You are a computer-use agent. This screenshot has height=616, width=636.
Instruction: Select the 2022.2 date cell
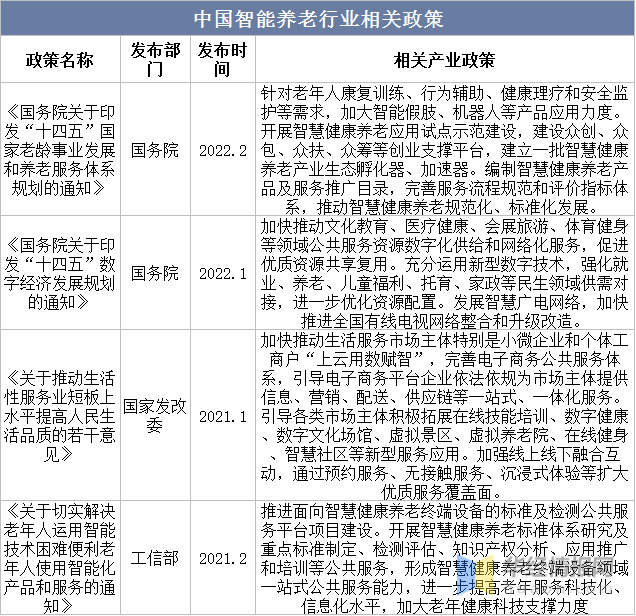pyautogui.click(x=220, y=150)
